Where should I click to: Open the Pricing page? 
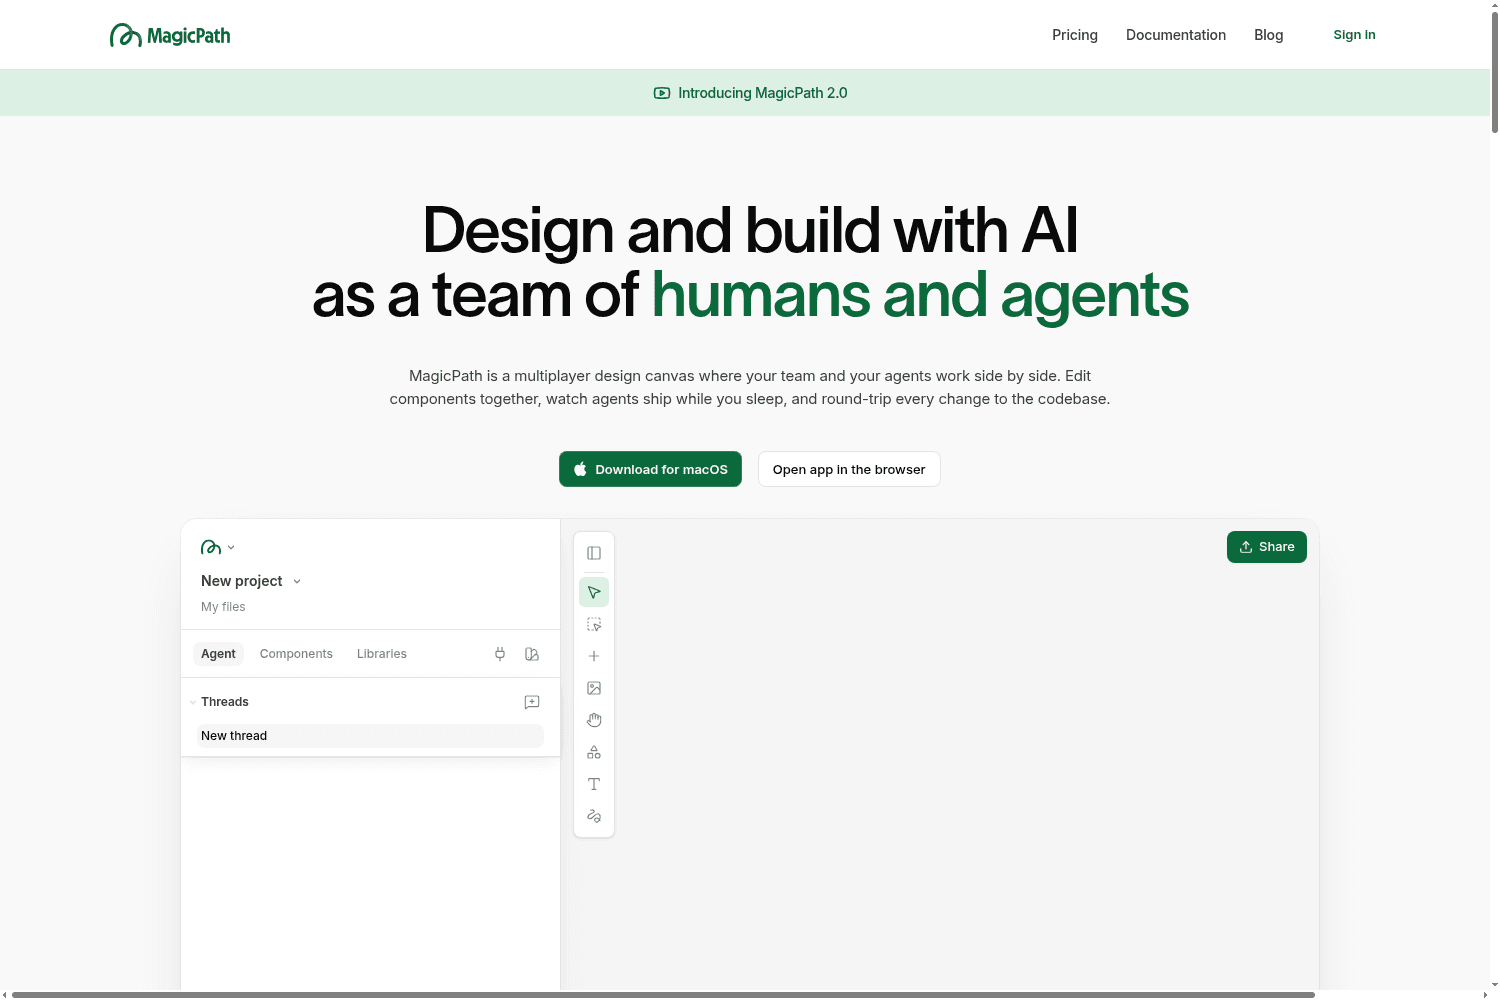click(x=1075, y=35)
